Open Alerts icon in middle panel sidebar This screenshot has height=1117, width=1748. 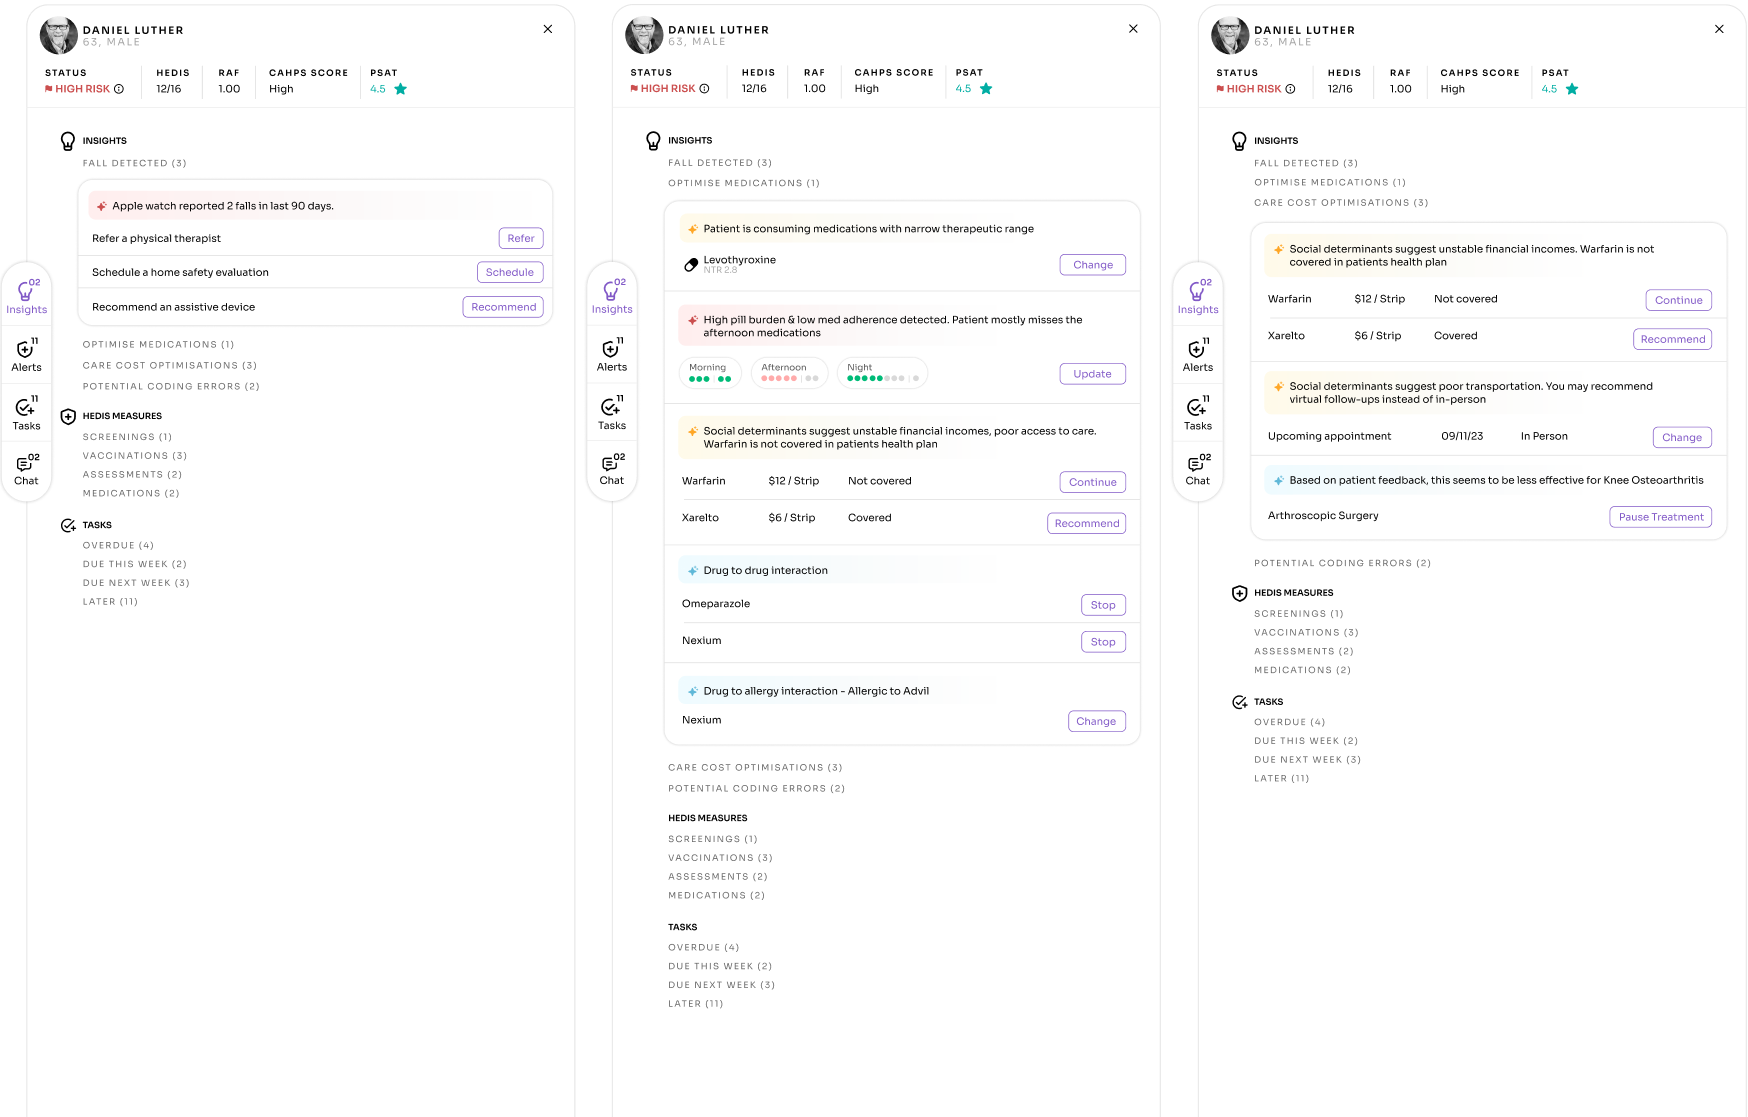click(612, 355)
